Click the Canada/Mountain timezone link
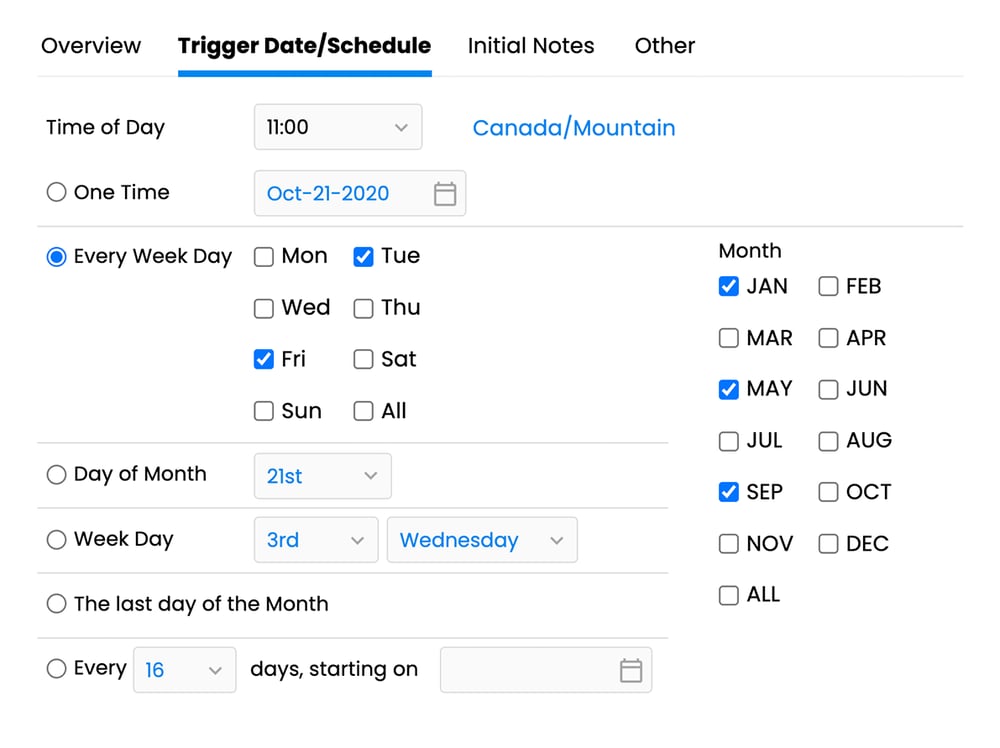Viewport: 1000px width, 748px height. pos(573,127)
